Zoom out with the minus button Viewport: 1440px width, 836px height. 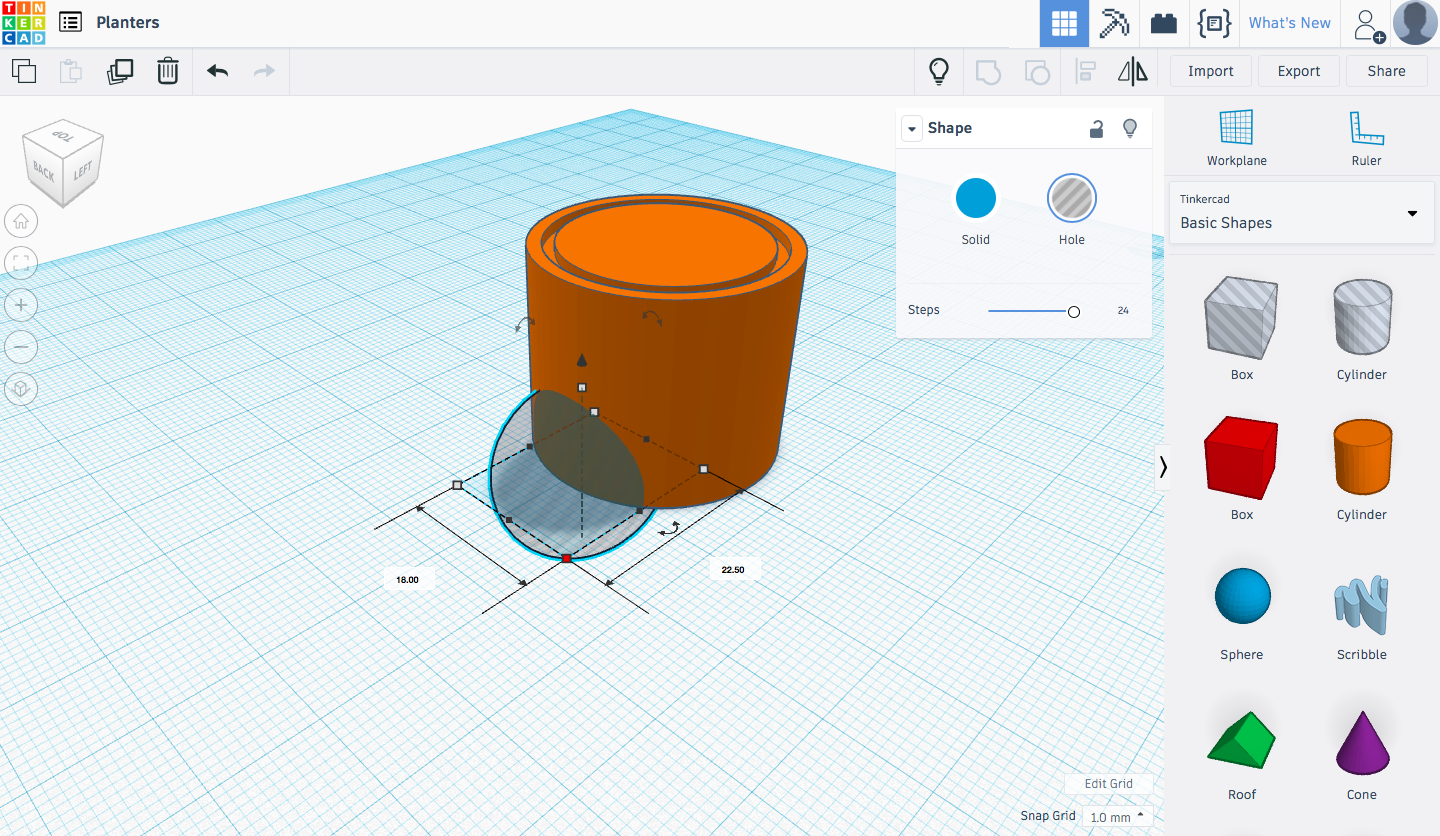(x=21, y=347)
